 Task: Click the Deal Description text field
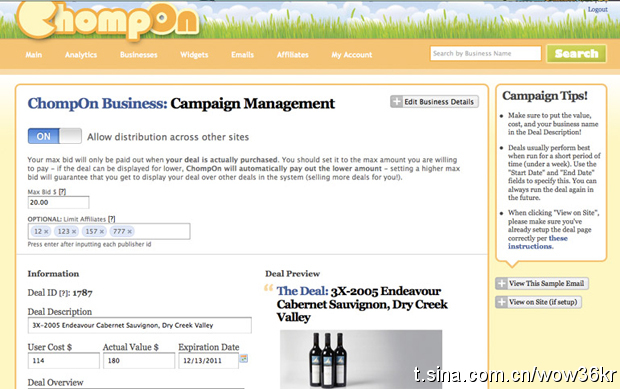(140, 325)
